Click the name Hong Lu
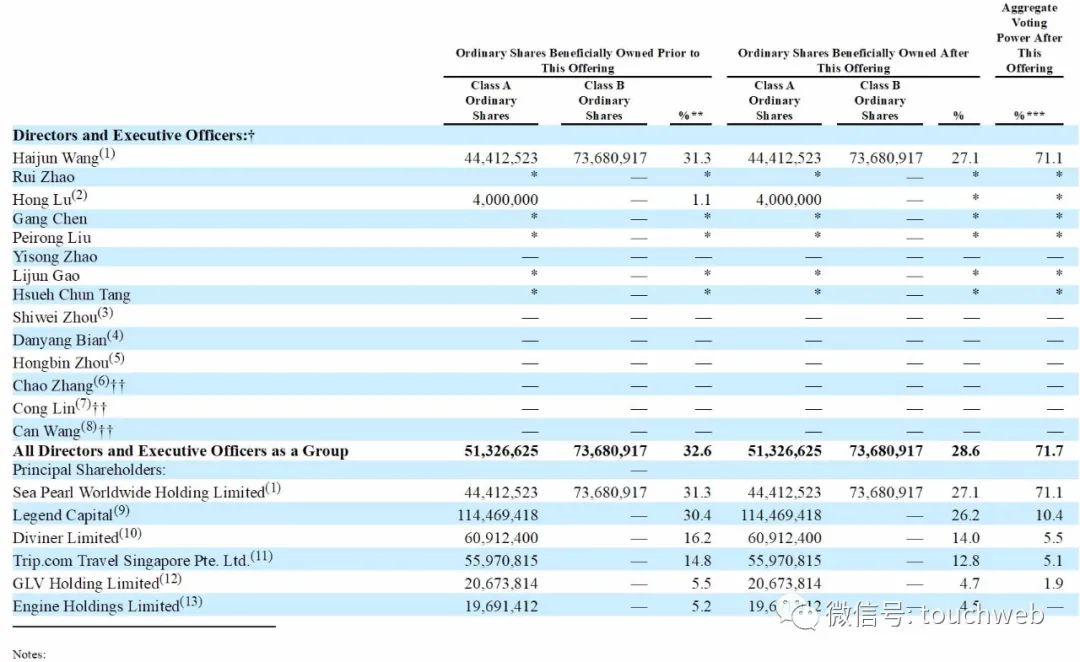The height and width of the screenshot is (662, 1080). [42, 200]
